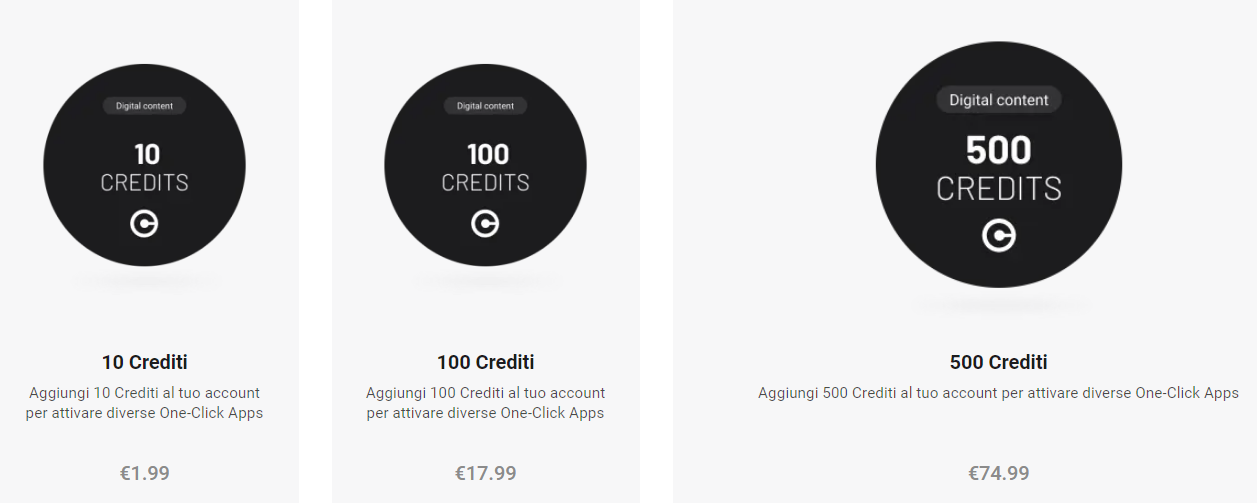
Task: Click the 'Aggiungi 10 Crediti' description text
Action: [144, 403]
